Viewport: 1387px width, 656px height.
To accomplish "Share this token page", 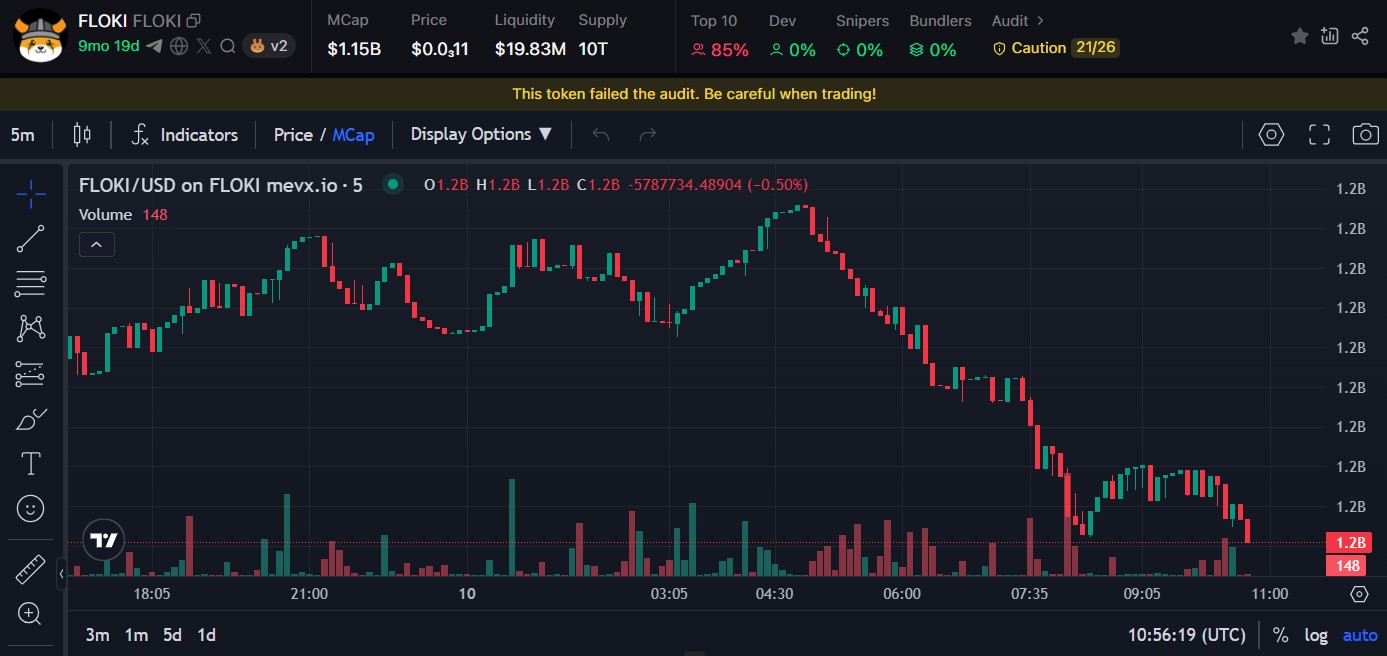I will [x=1360, y=36].
